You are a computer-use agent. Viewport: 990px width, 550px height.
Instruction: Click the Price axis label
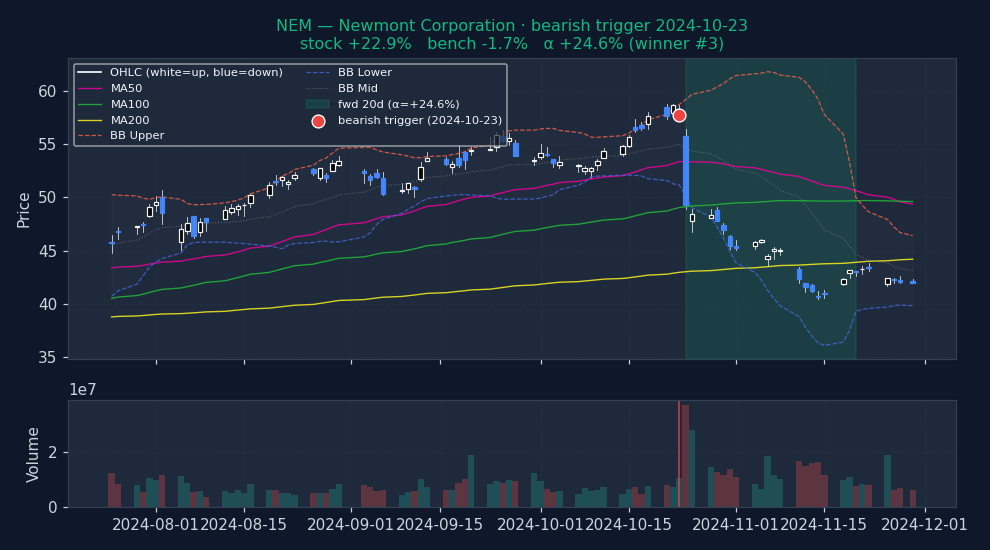(x=24, y=209)
